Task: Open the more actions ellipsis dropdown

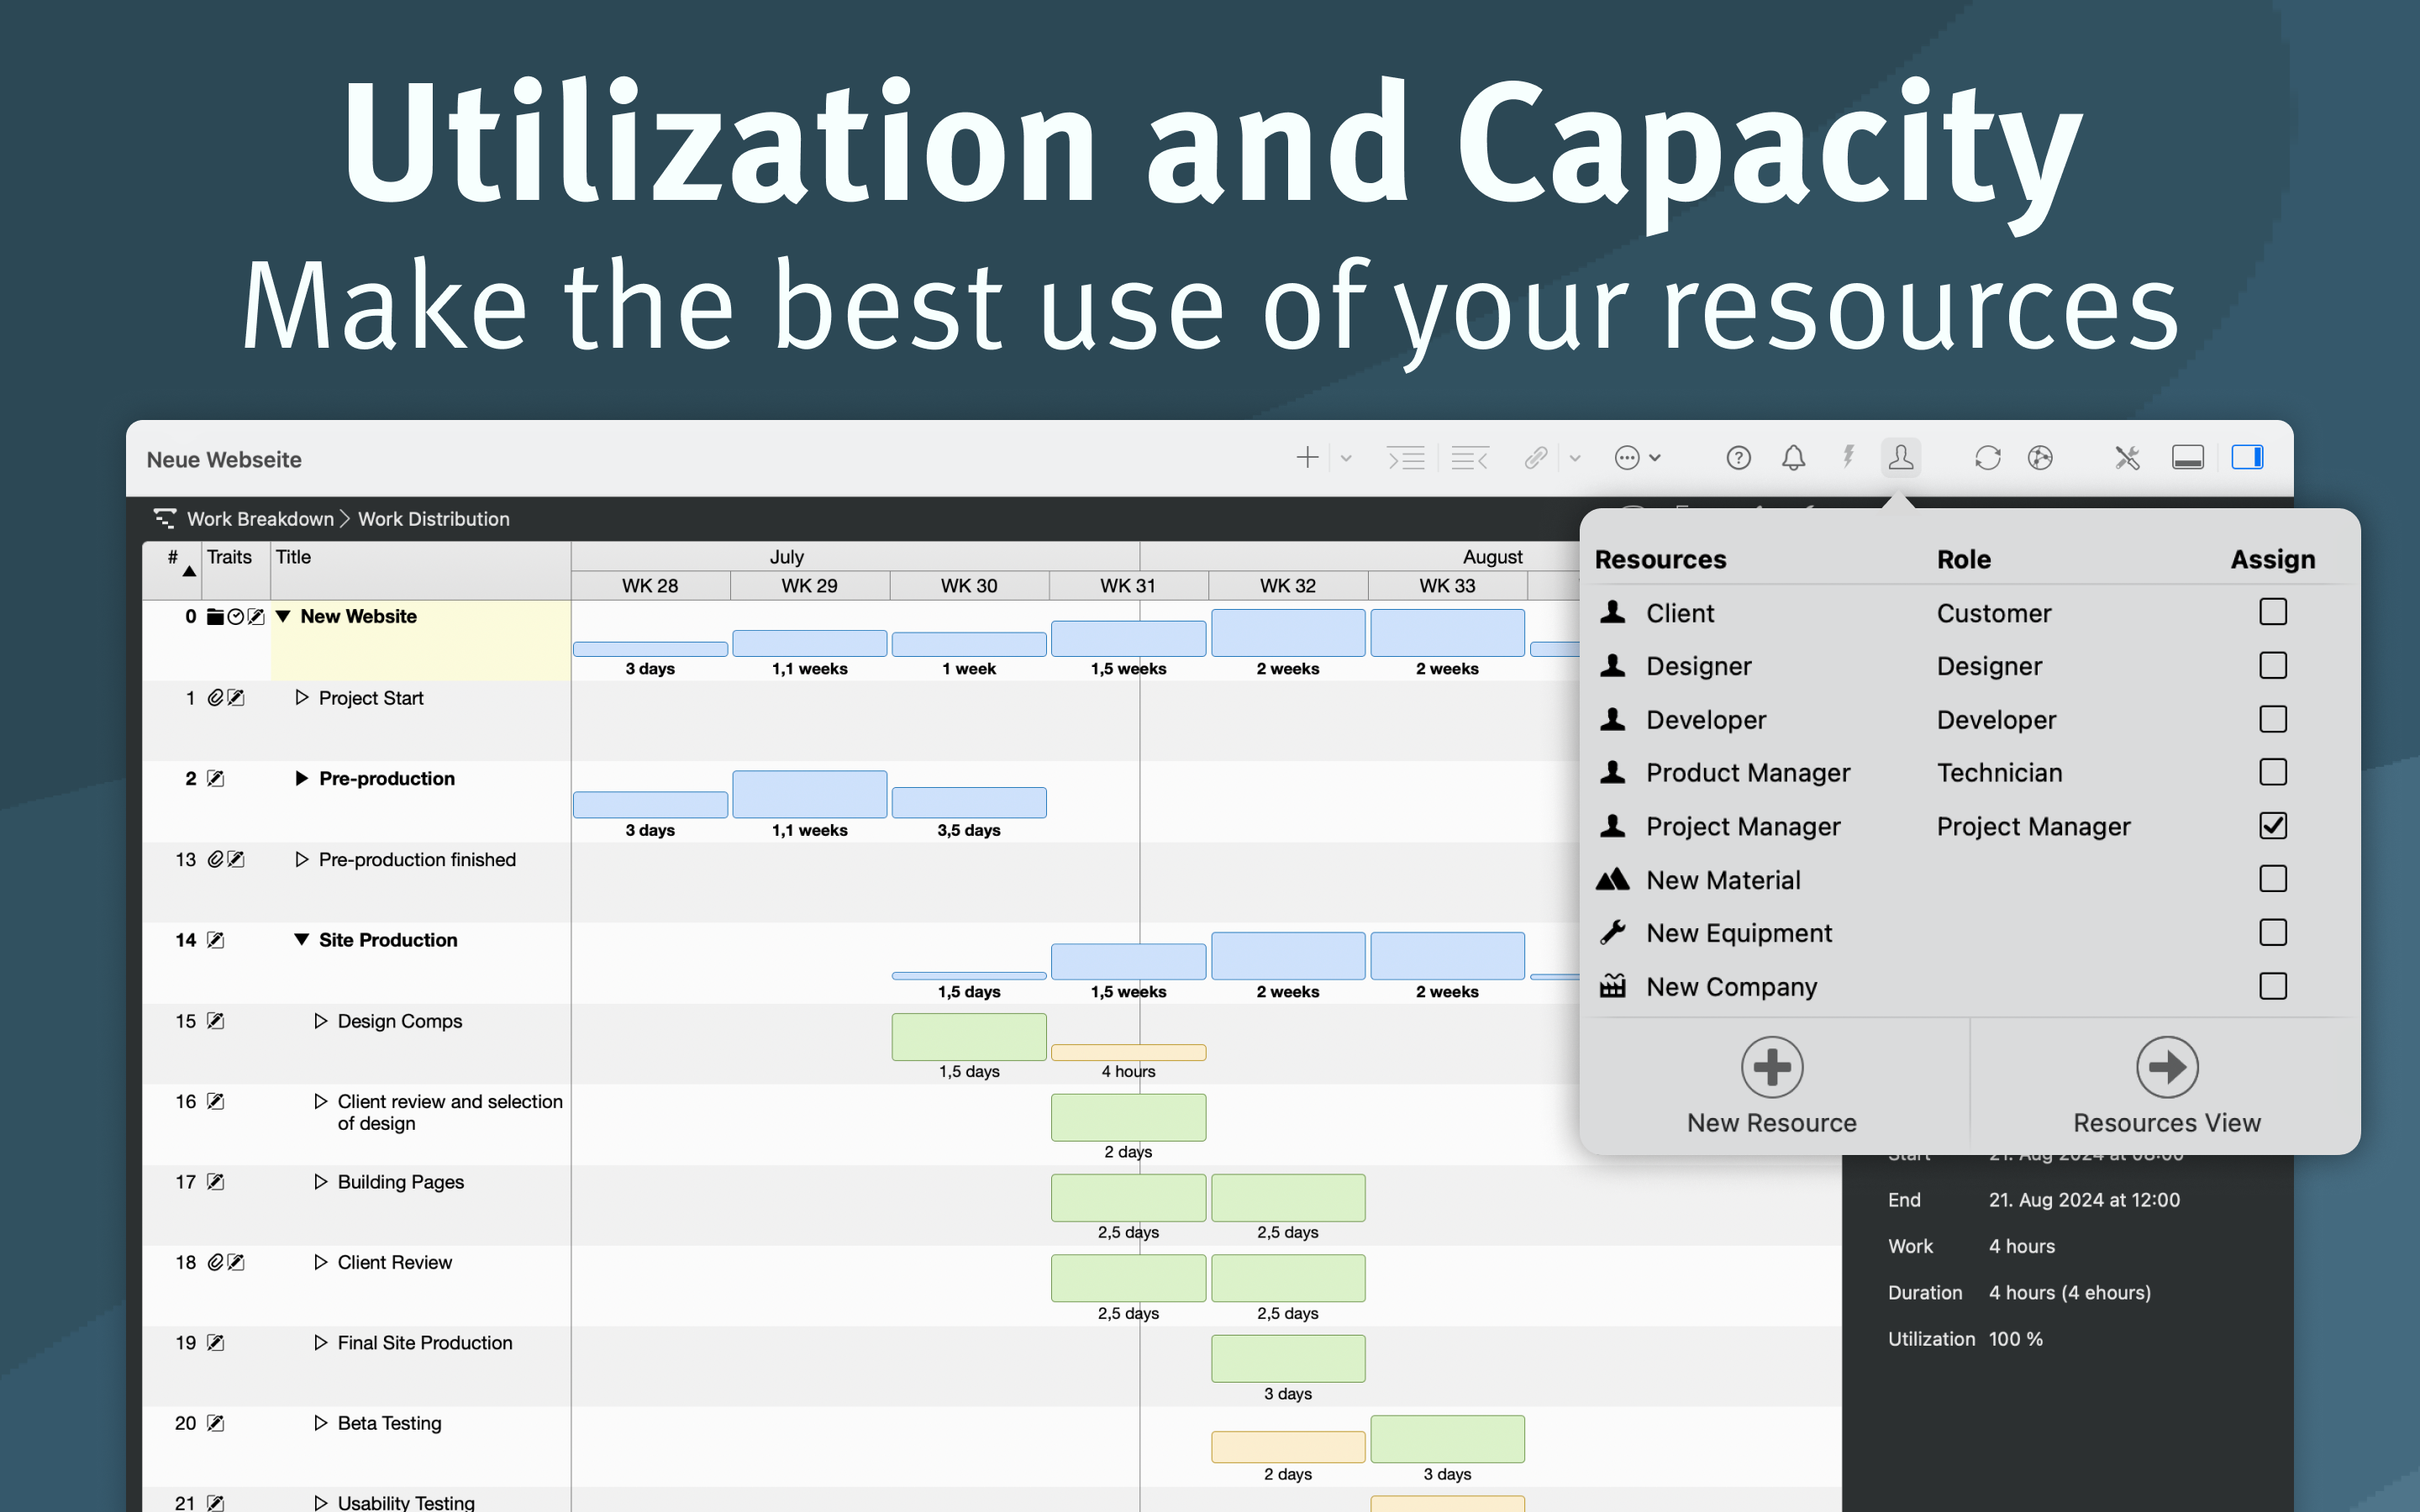Action: [1637, 458]
